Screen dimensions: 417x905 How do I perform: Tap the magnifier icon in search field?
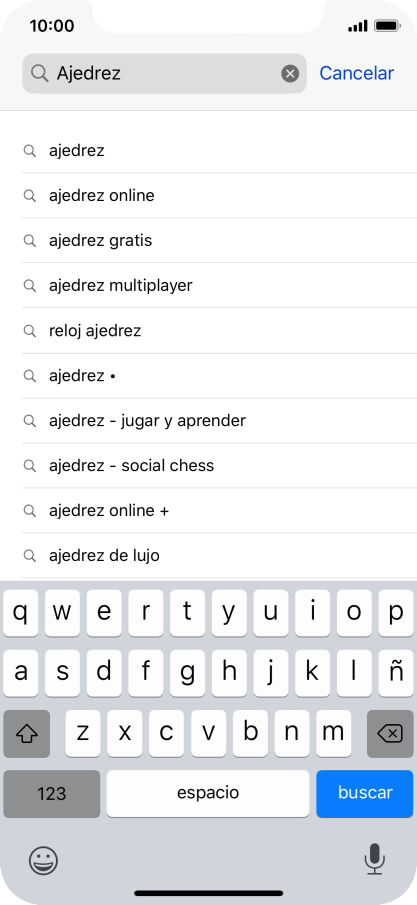(39, 73)
